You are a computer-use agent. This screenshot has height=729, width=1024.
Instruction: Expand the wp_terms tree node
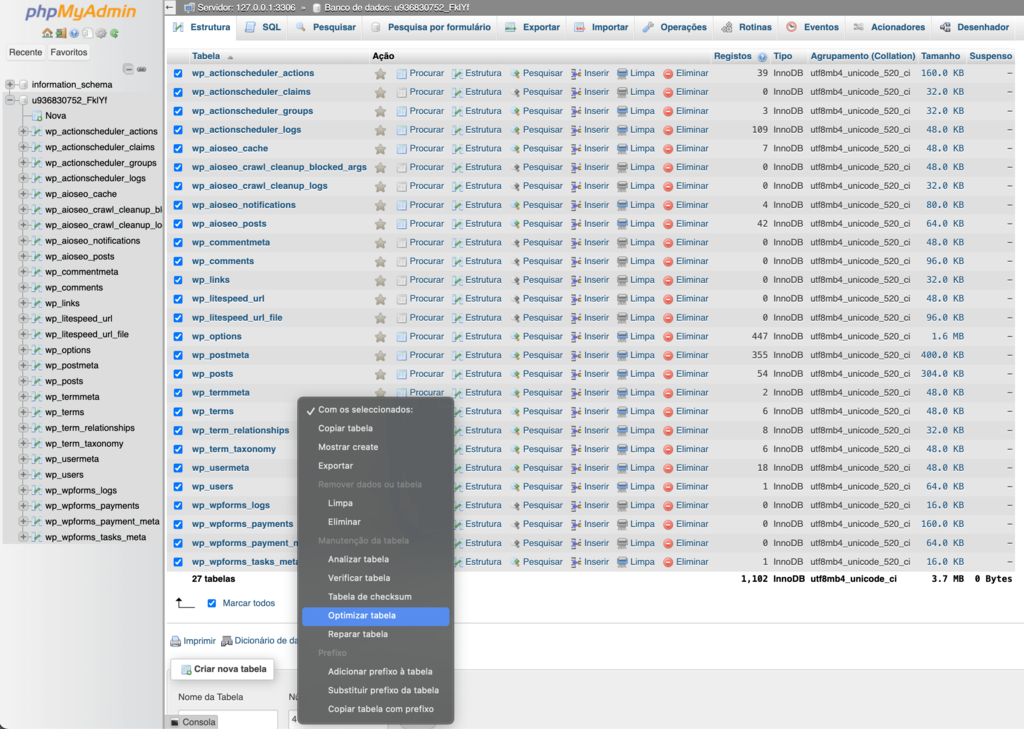click(x=24, y=412)
